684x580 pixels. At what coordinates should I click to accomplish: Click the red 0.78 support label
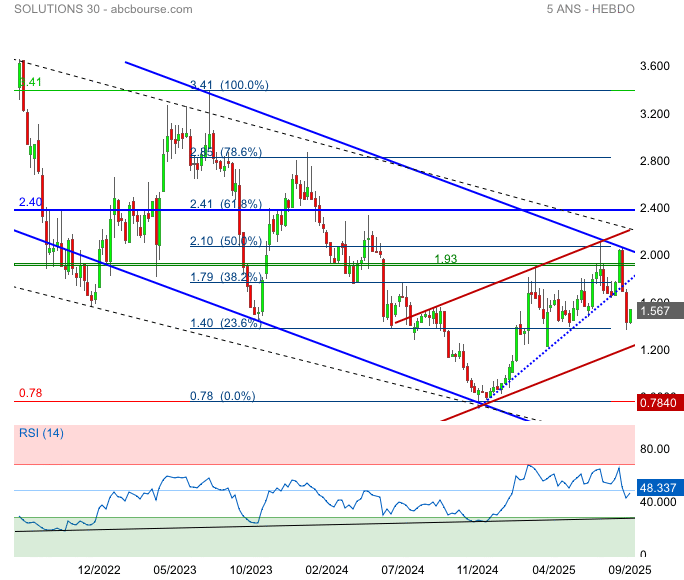(31, 393)
